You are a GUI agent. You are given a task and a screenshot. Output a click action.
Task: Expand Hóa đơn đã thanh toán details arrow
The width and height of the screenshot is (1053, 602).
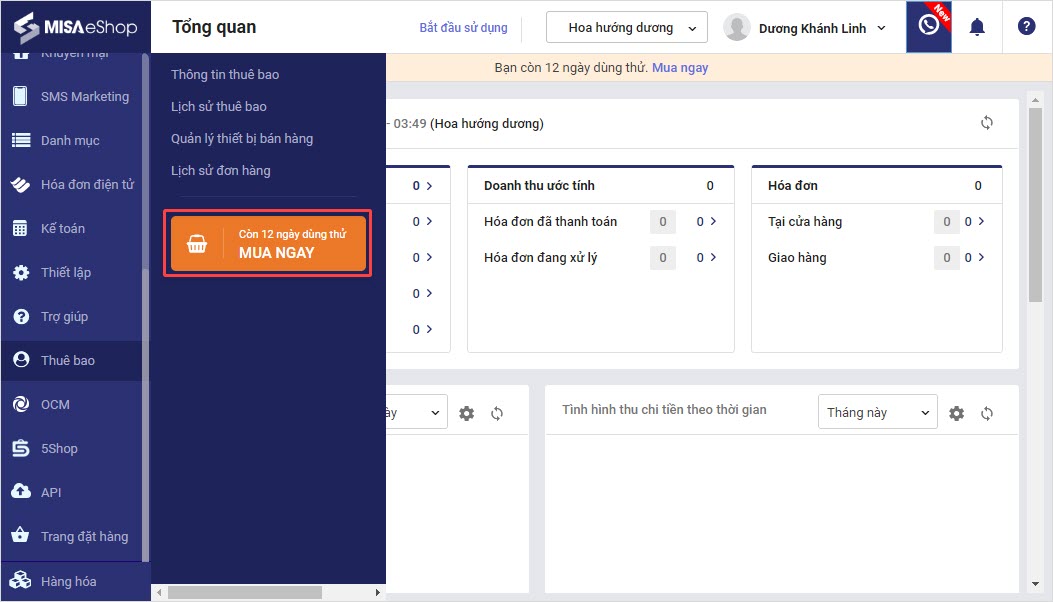tap(713, 221)
